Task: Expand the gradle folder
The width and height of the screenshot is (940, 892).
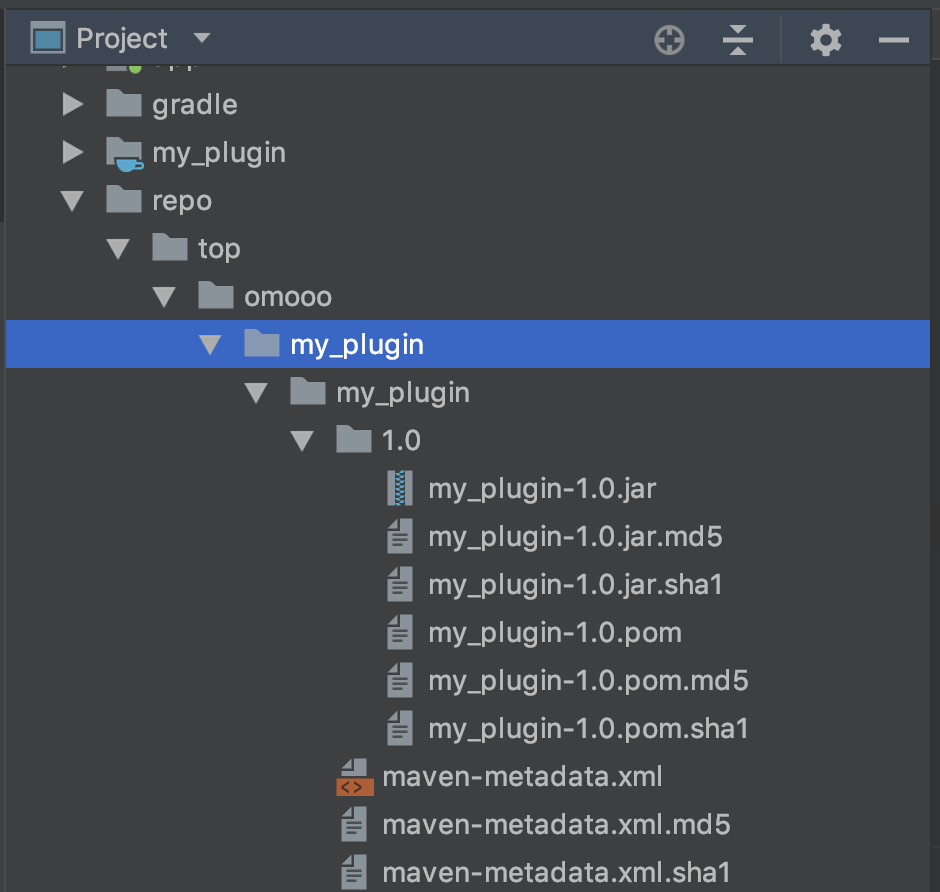Action: click(72, 104)
